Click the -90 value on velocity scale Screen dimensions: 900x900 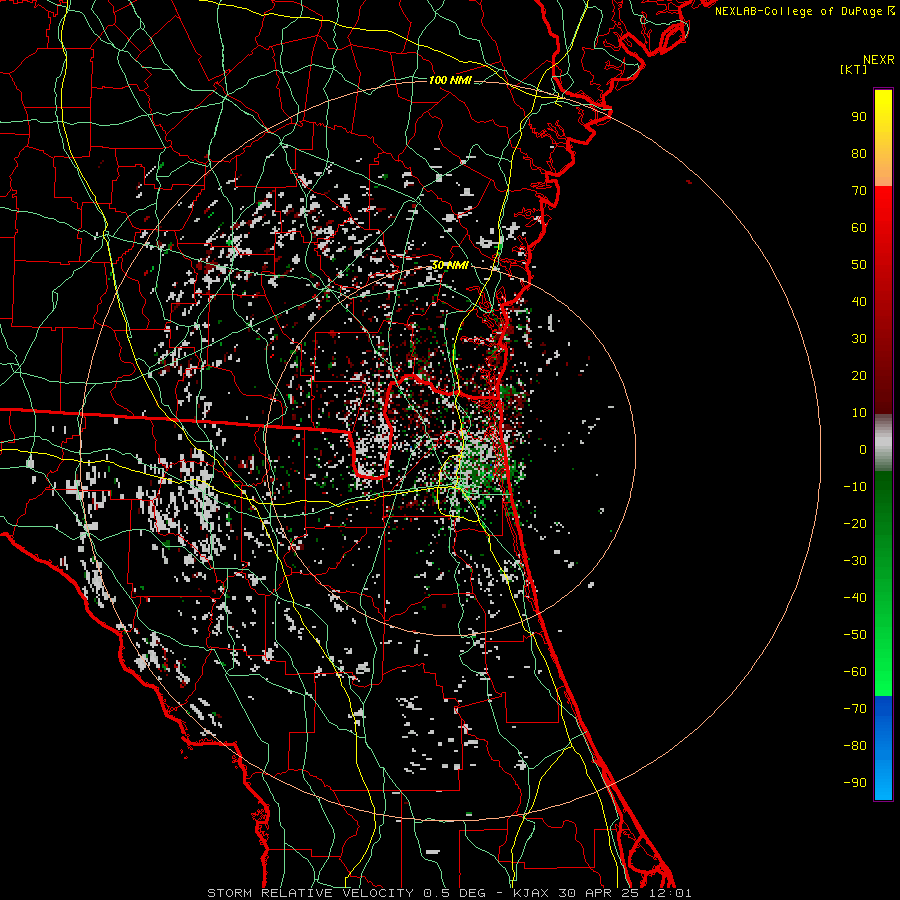coord(855,783)
